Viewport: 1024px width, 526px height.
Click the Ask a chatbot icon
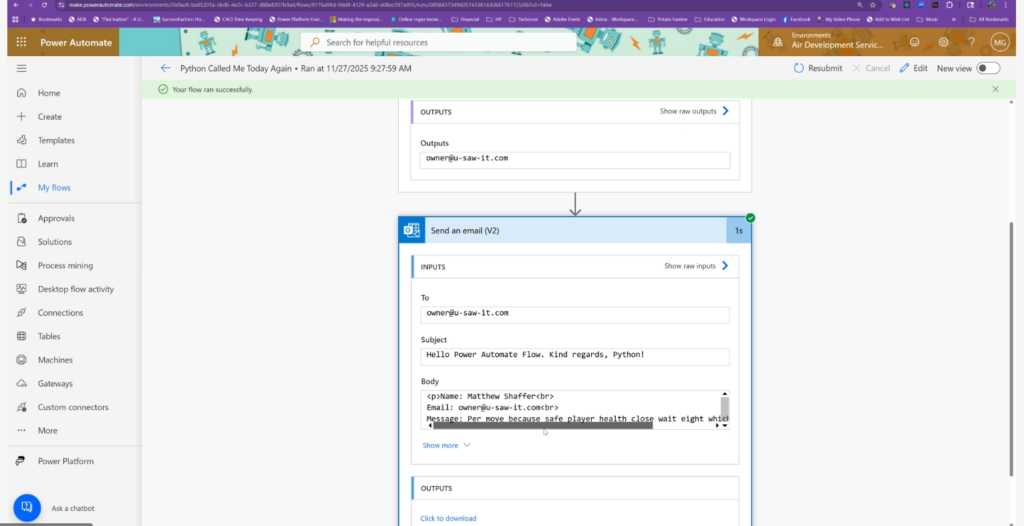(27, 507)
